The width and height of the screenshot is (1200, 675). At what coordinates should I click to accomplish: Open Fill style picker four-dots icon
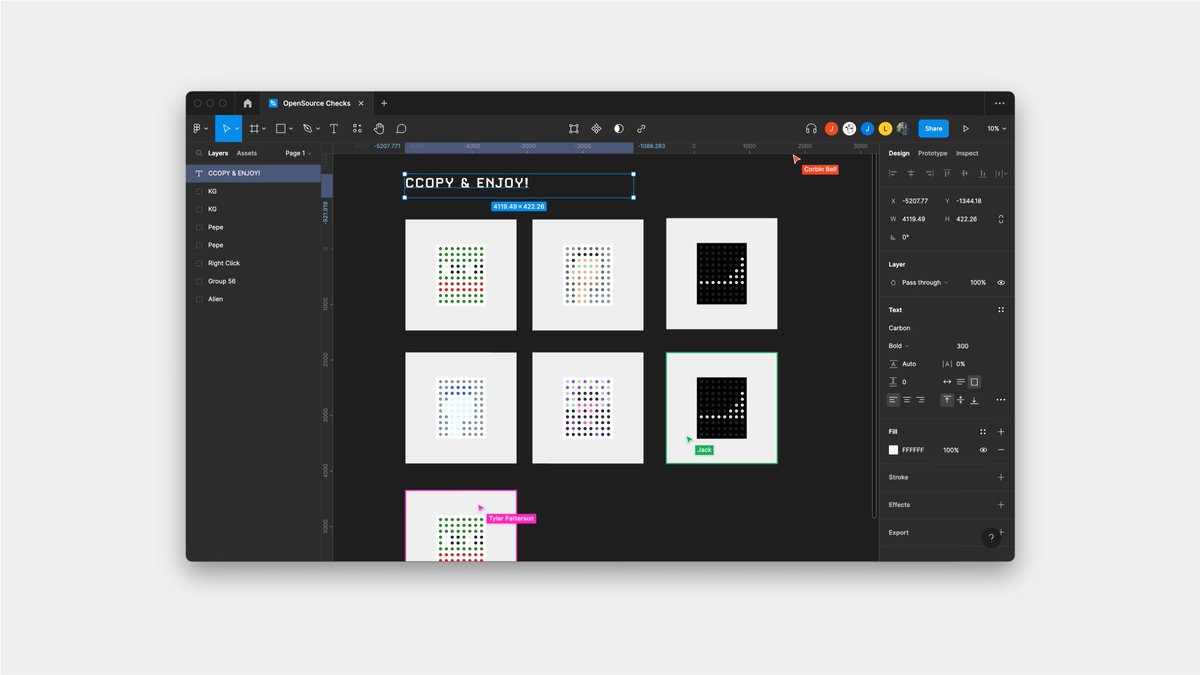tap(983, 432)
